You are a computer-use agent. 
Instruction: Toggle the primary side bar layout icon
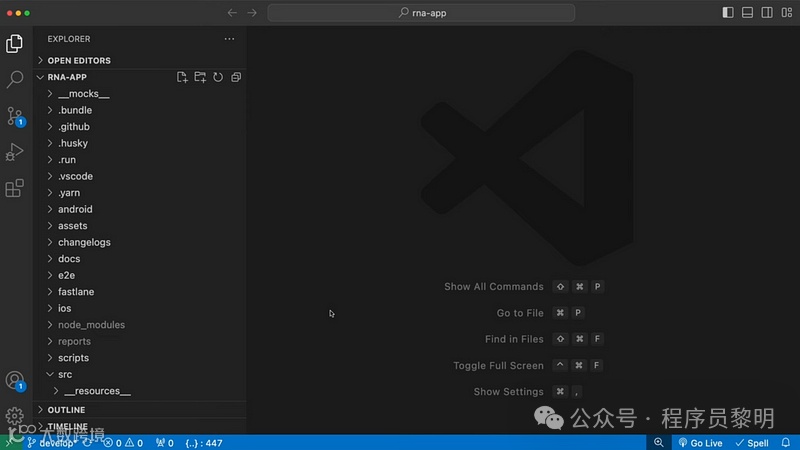(728, 13)
